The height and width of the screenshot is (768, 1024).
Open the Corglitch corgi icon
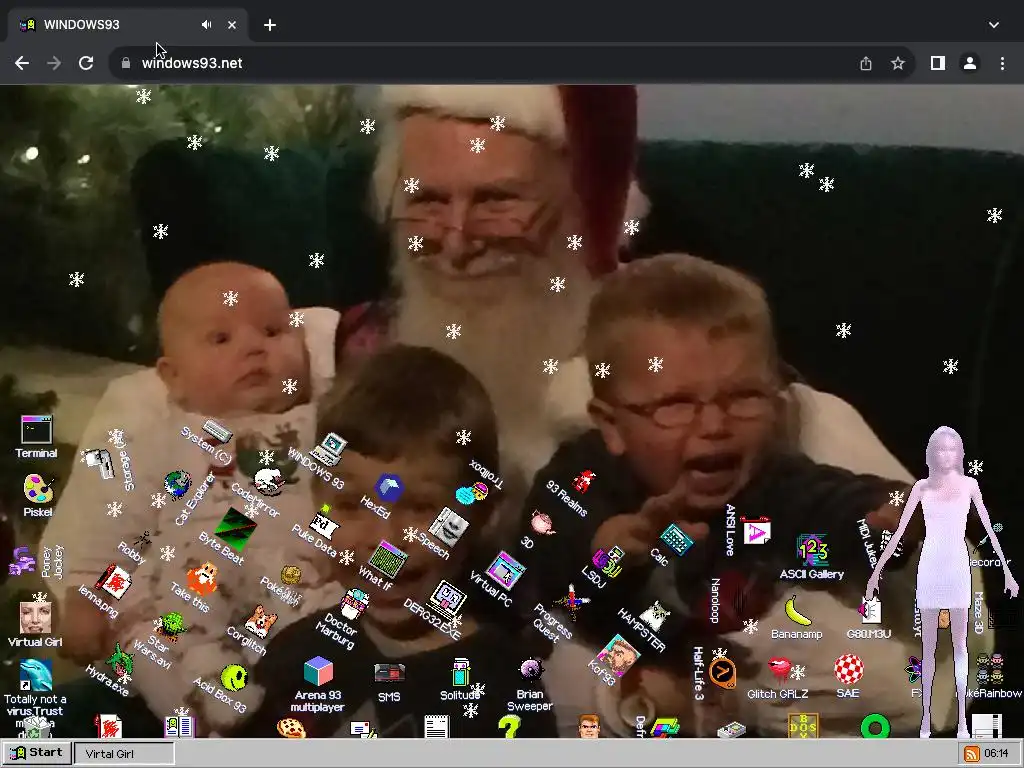coord(260,621)
